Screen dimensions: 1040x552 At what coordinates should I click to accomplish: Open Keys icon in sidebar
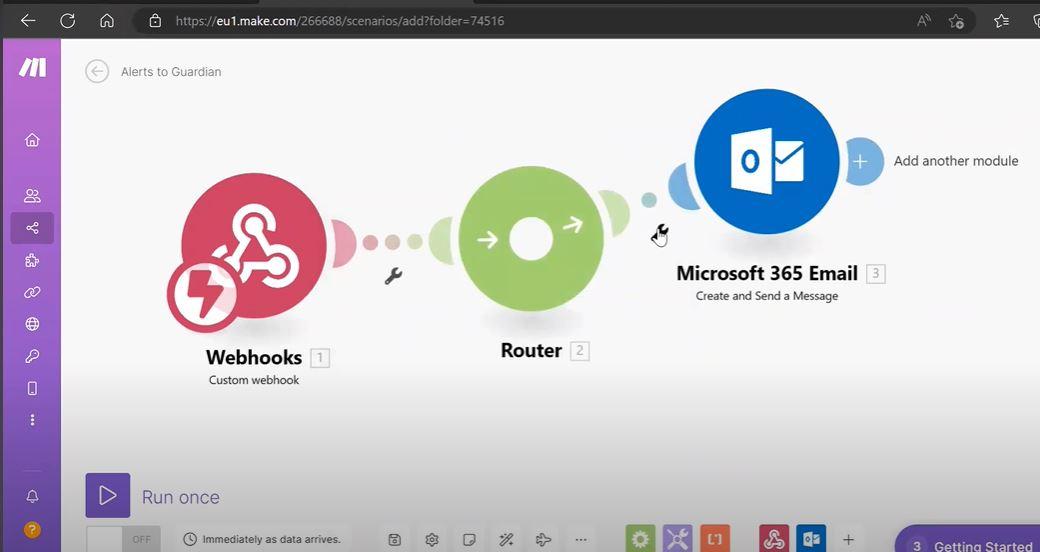tap(32, 356)
